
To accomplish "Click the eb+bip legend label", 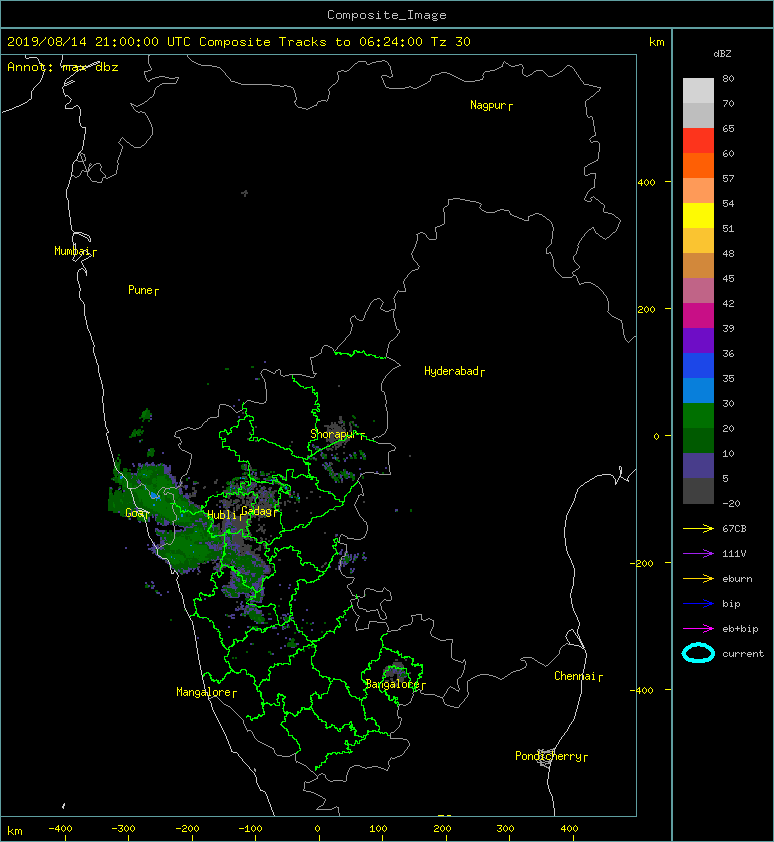I will (740, 629).
